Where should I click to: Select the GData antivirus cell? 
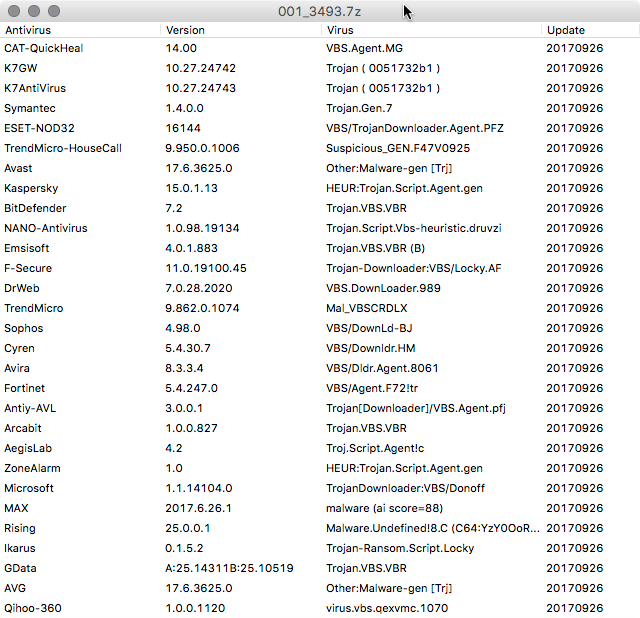tap(20, 568)
